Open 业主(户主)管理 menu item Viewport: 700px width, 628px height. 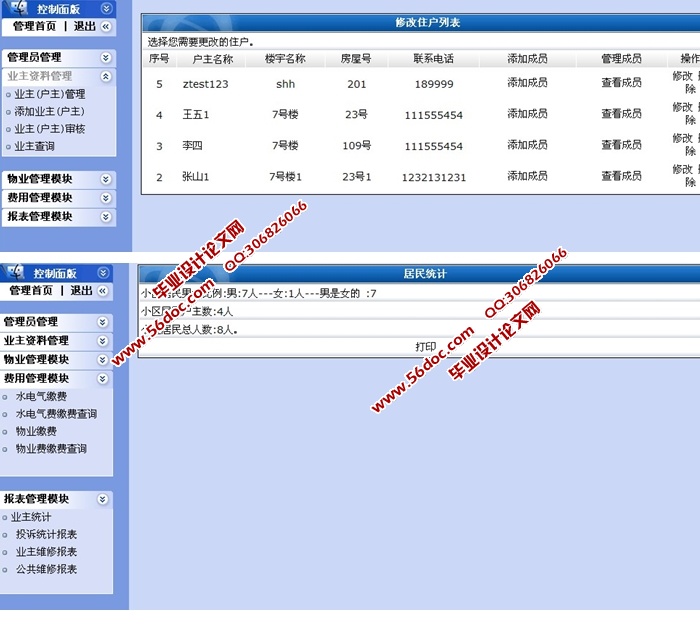50,94
